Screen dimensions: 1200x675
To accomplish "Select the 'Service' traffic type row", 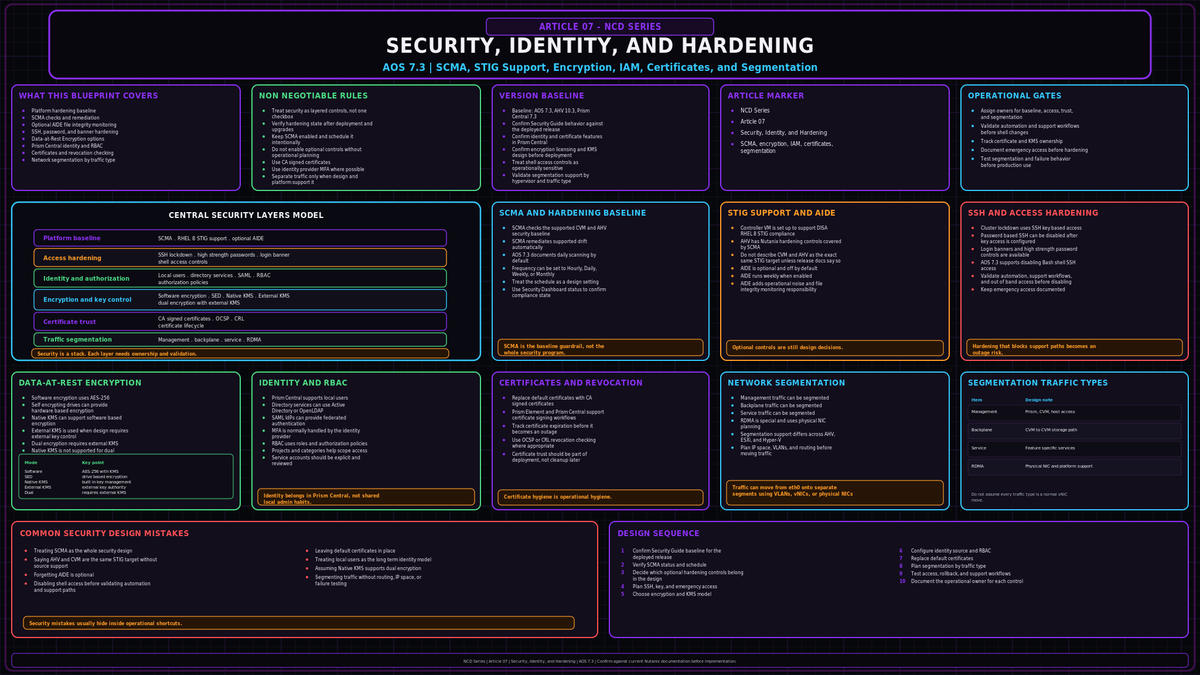I will tap(1075, 448).
